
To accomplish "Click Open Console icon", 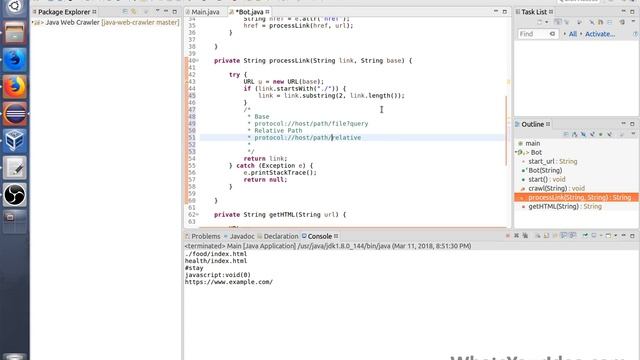I will click(608, 236).
